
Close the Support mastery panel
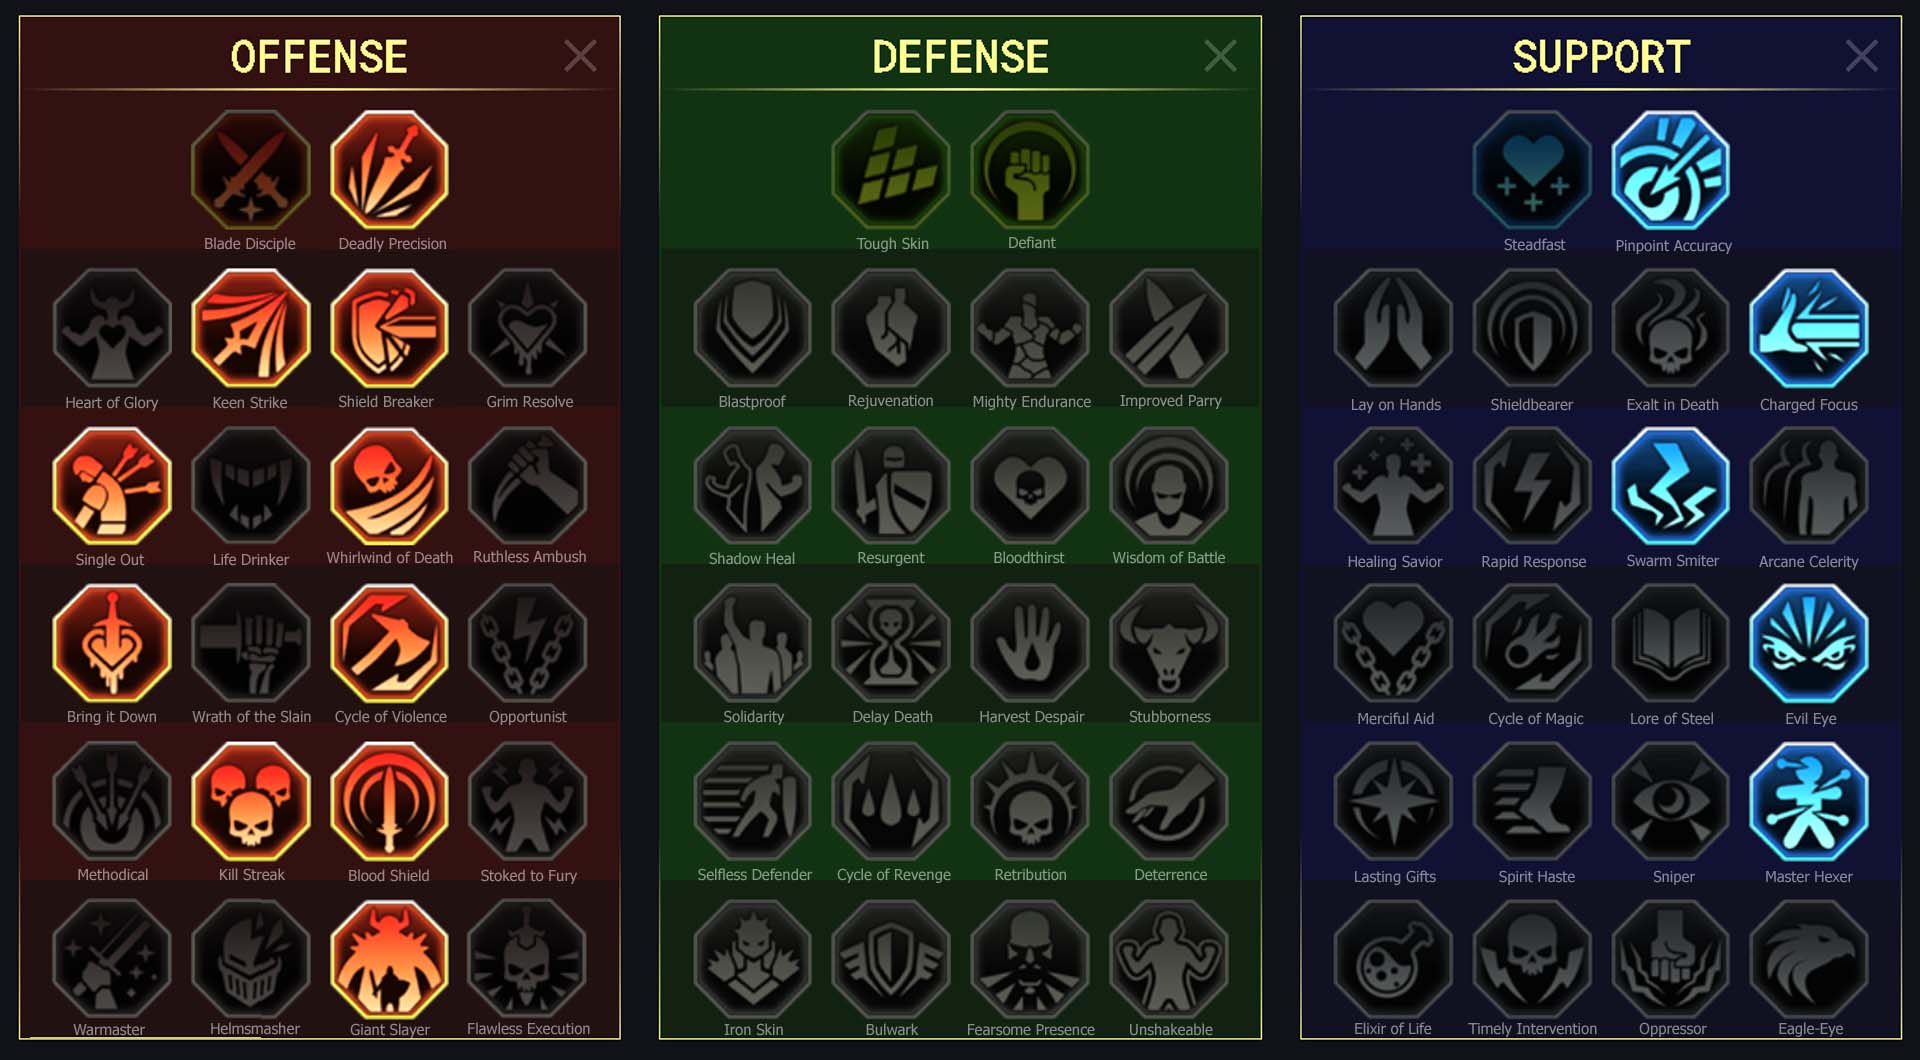tap(1861, 56)
